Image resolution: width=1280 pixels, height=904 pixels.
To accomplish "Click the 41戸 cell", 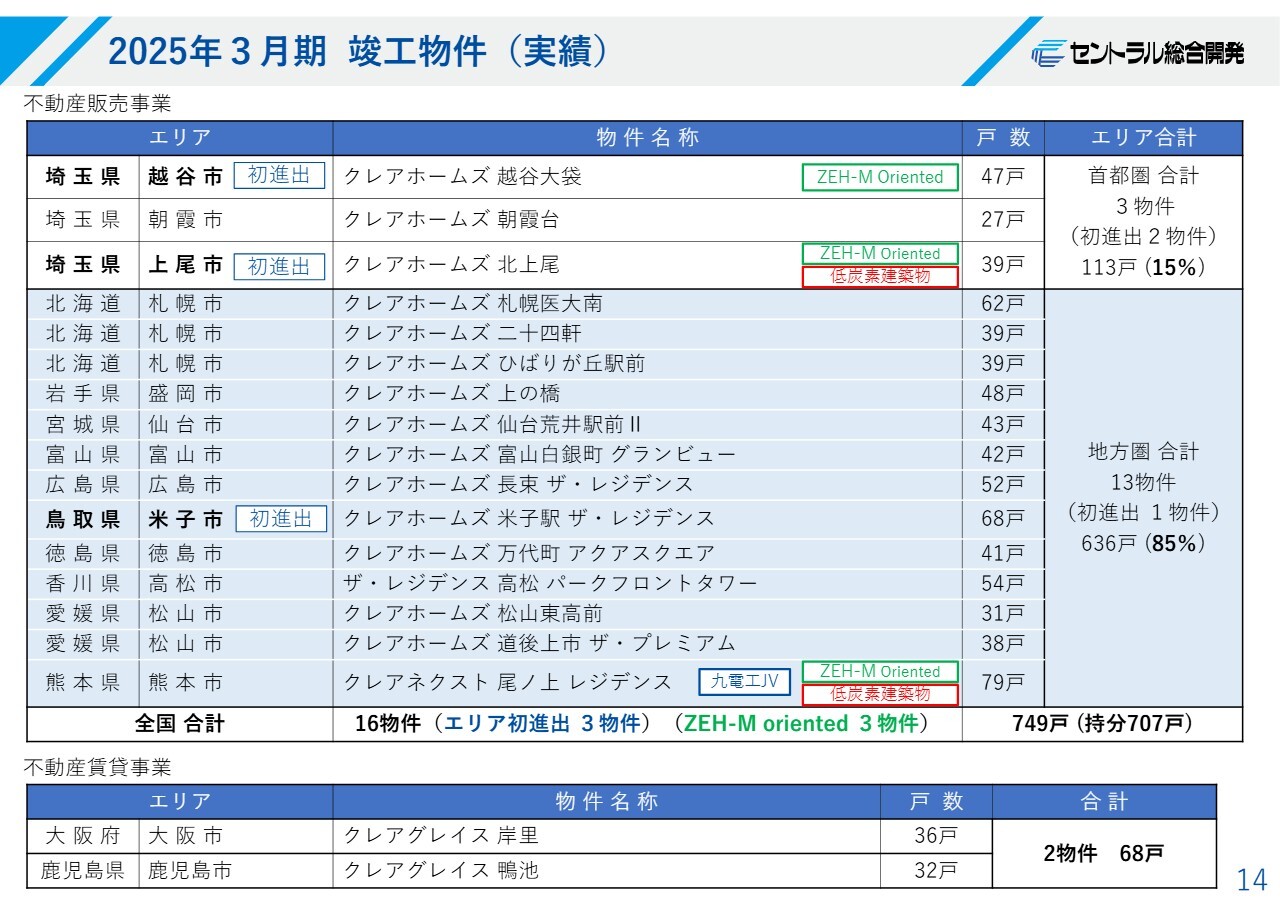I will (x=1003, y=553).
